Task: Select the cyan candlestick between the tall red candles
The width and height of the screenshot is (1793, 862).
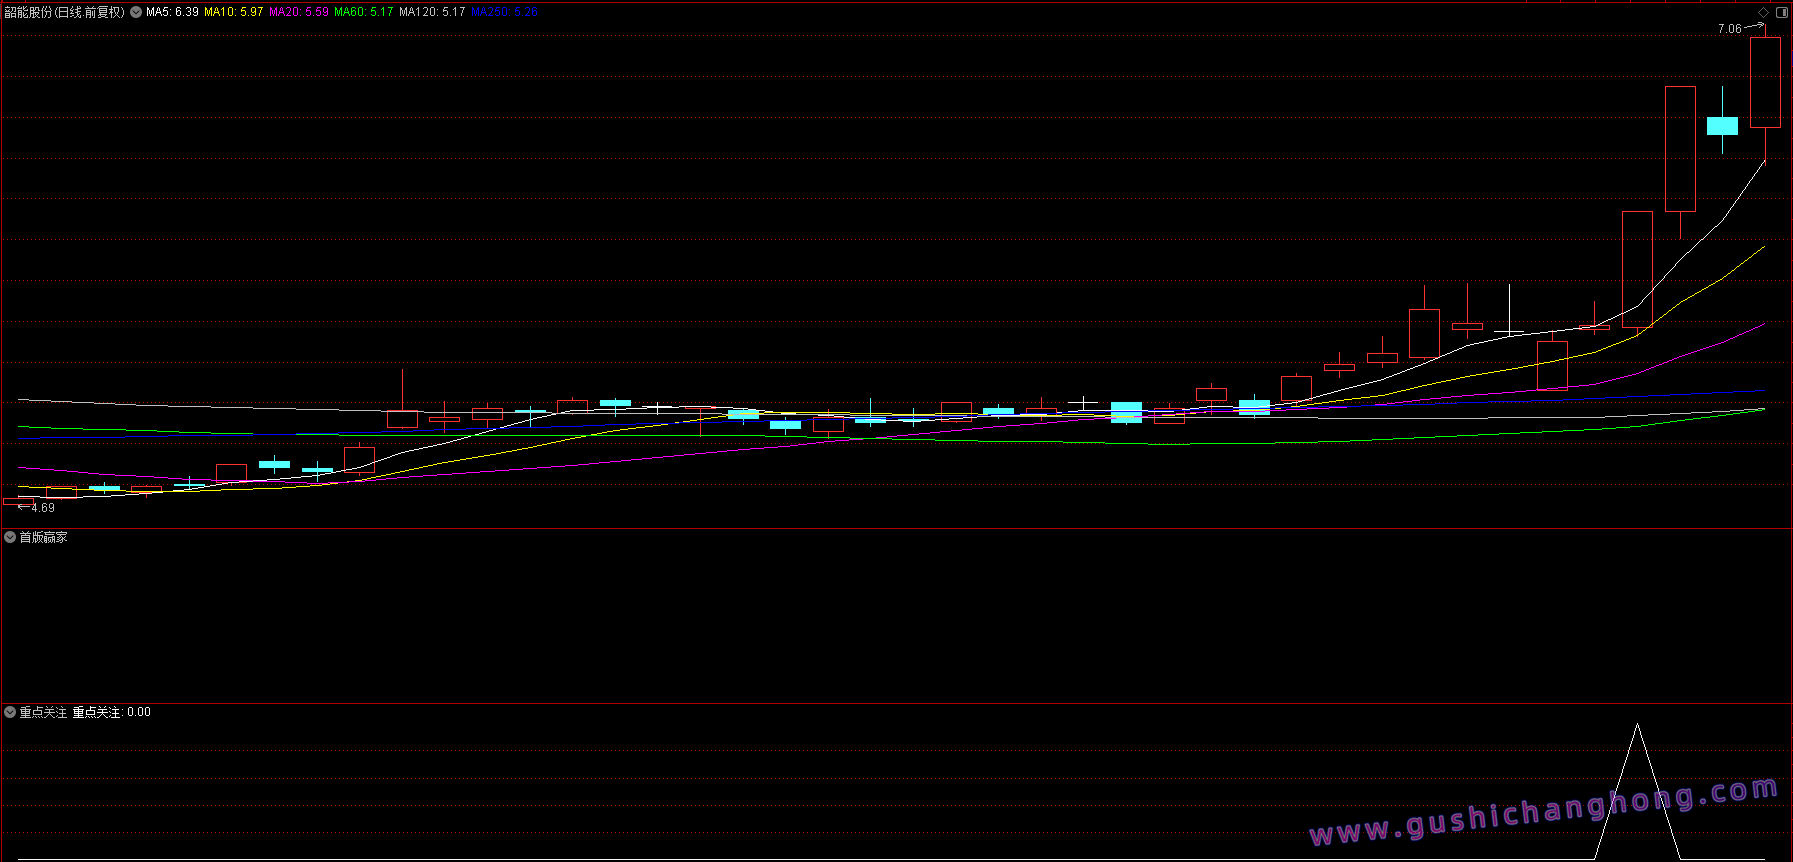Action: 1722,125
